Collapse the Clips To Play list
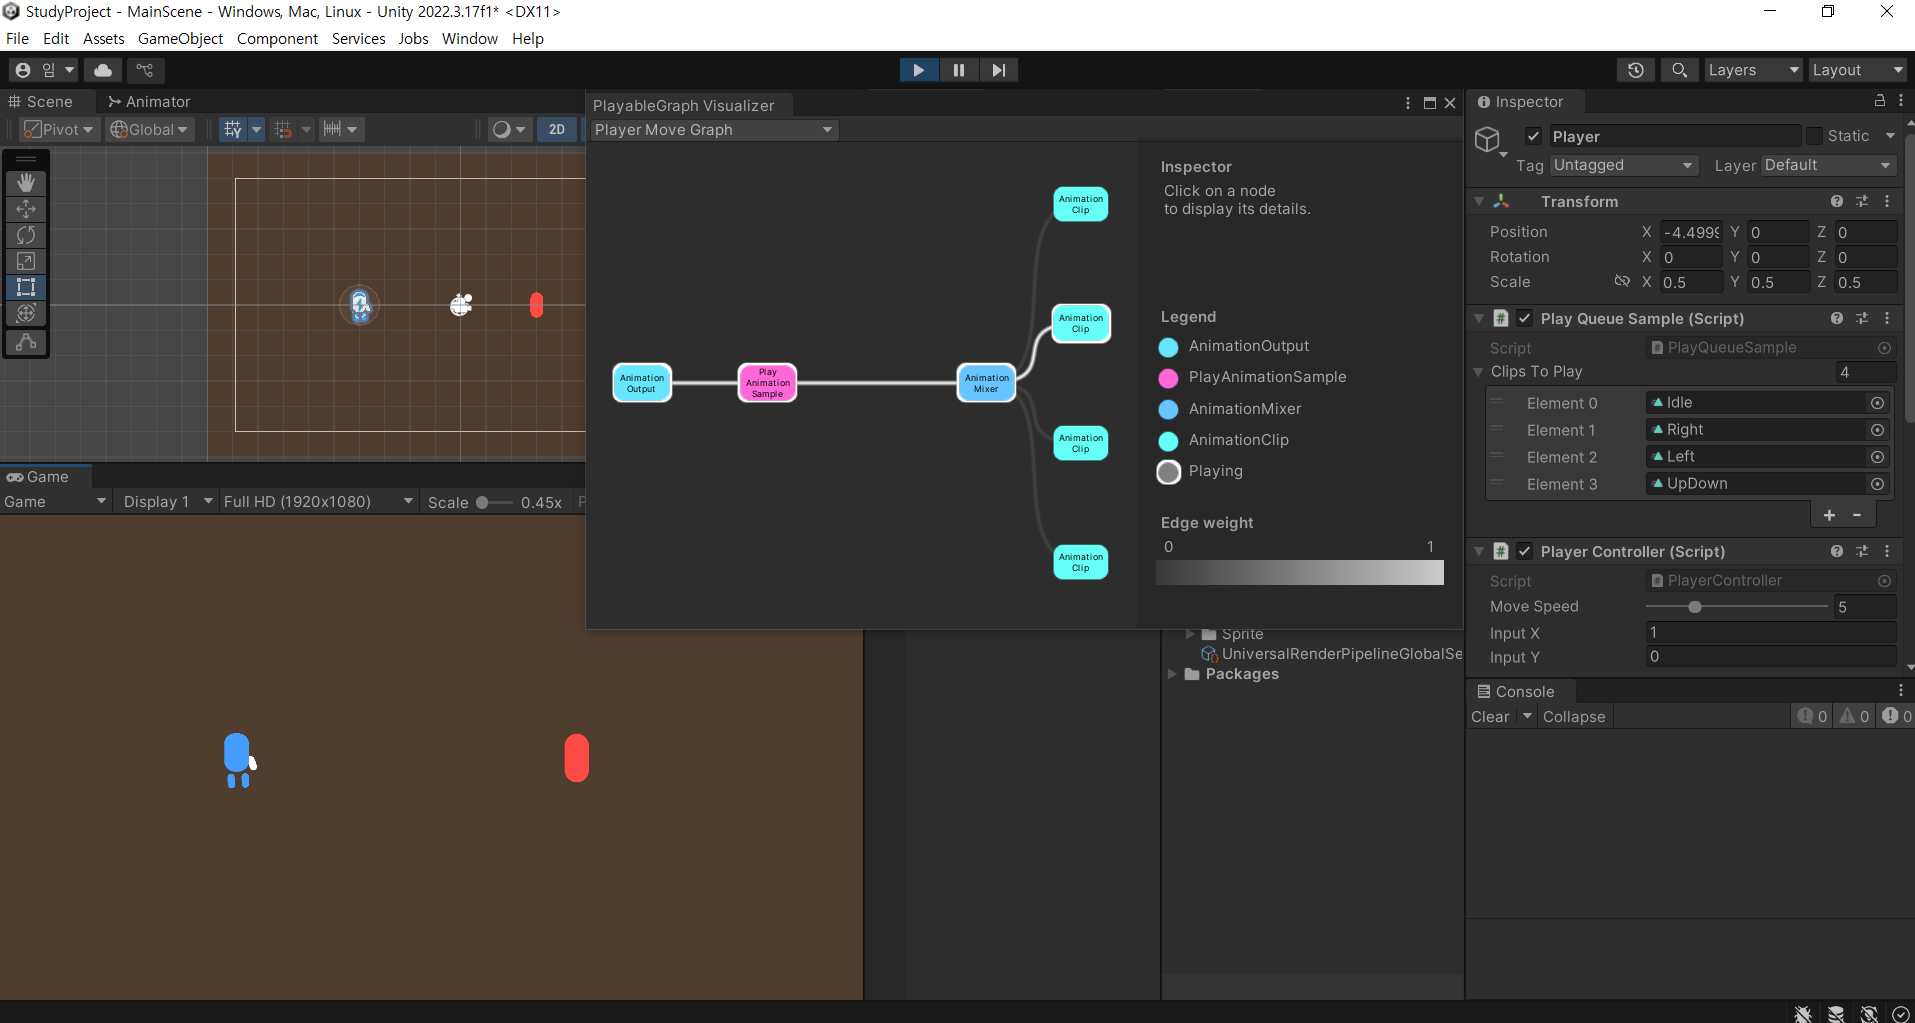1915x1023 pixels. point(1479,372)
